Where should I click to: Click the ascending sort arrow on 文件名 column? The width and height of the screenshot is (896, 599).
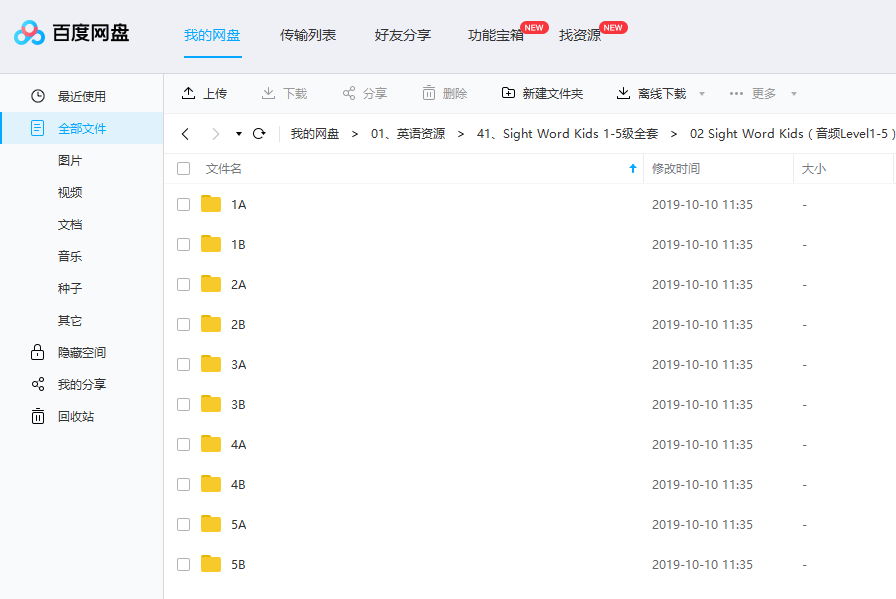point(632,168)
